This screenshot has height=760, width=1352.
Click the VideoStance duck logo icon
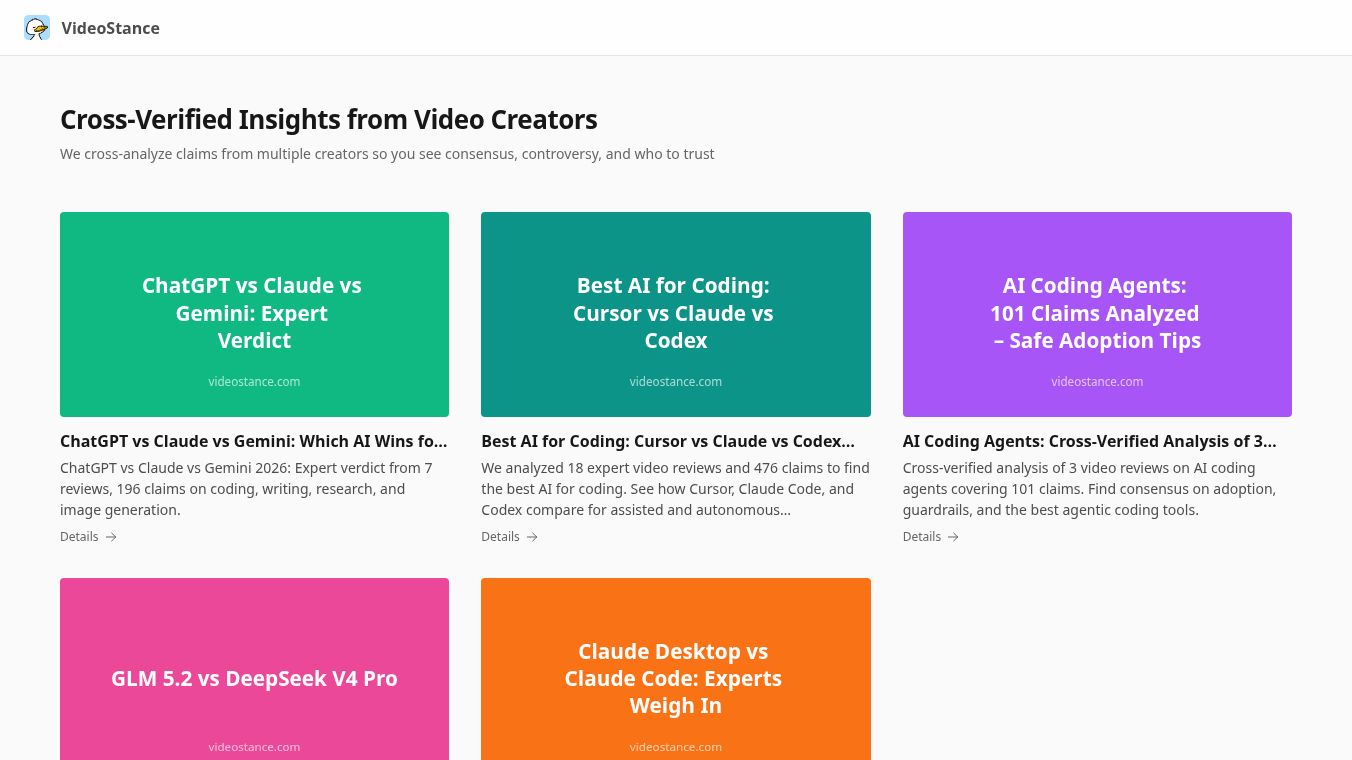pyautogui.click(x=37, y=28)
